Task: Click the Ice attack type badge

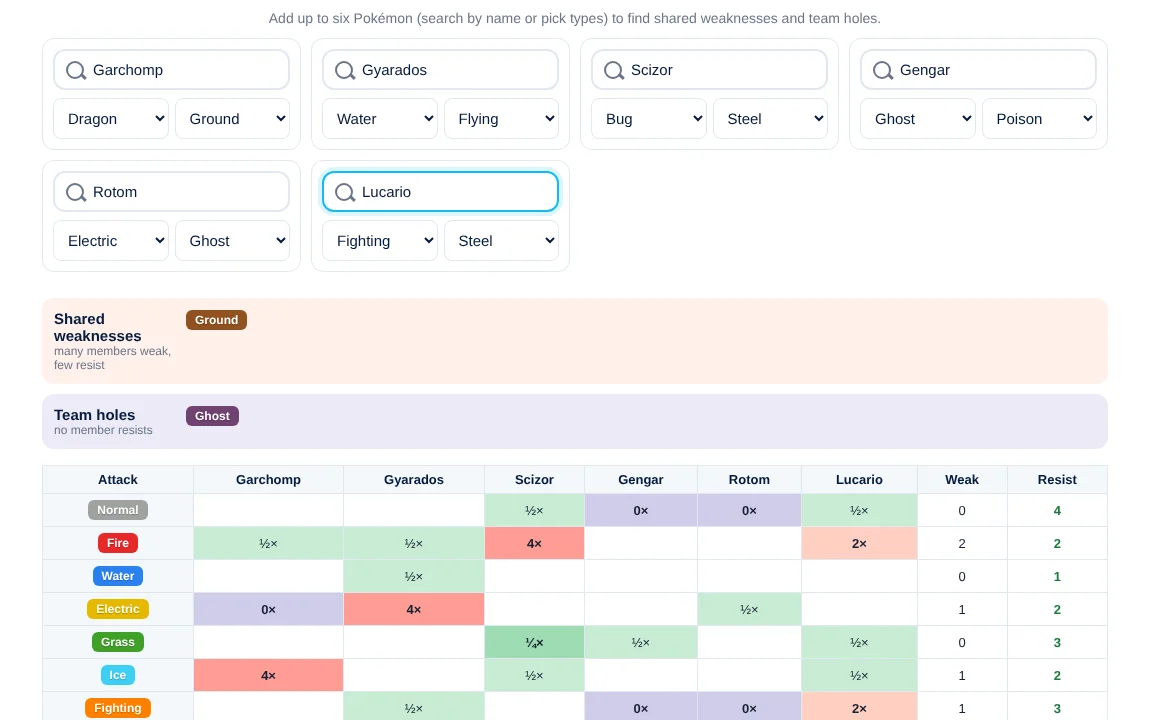Action: (118, 675)
